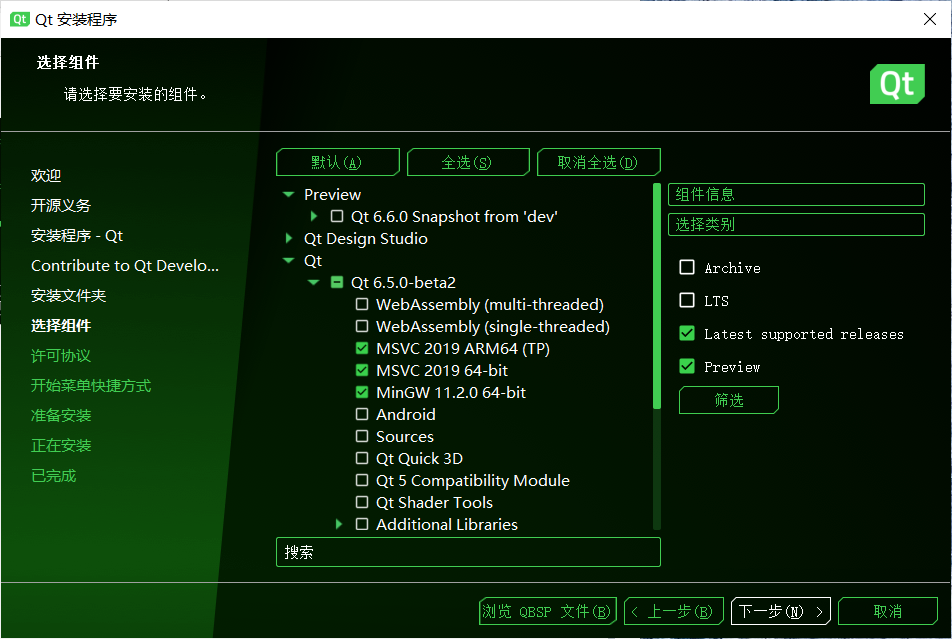Select 选择组件 step in sidebar
952x639 pixels.
[61, 326]
